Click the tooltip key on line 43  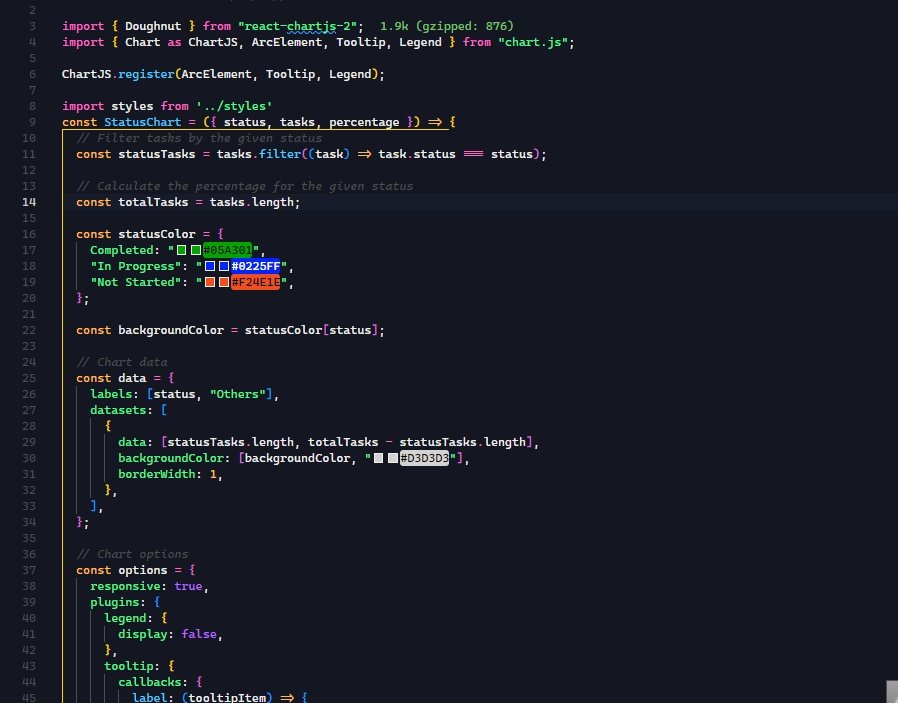(128, 666)
